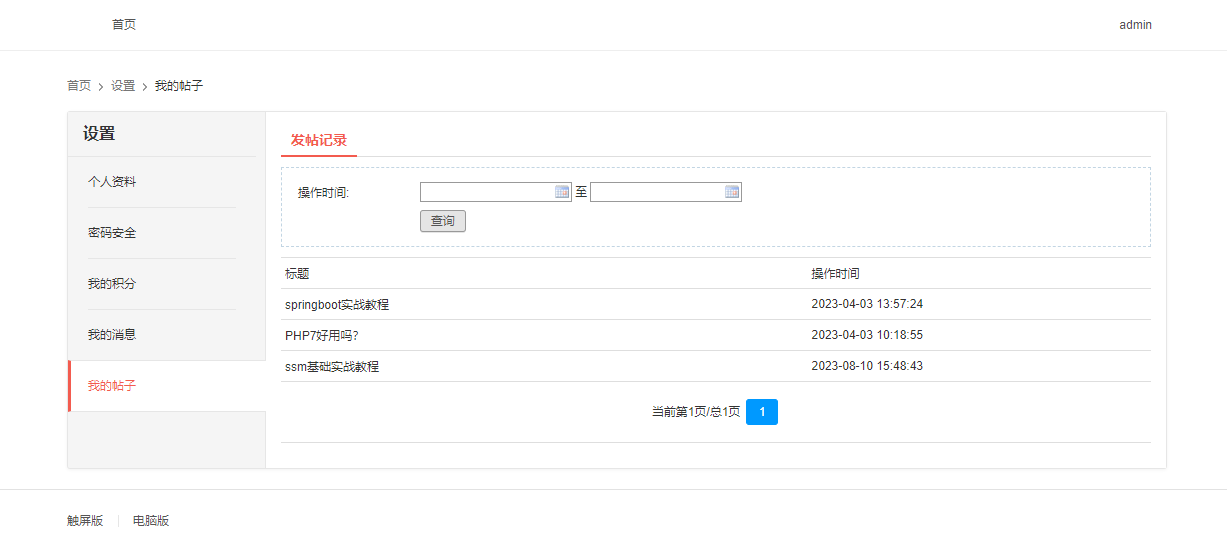Open post springboot实战教程
This screenshot has height=552, width=1227.
point(337,304)
